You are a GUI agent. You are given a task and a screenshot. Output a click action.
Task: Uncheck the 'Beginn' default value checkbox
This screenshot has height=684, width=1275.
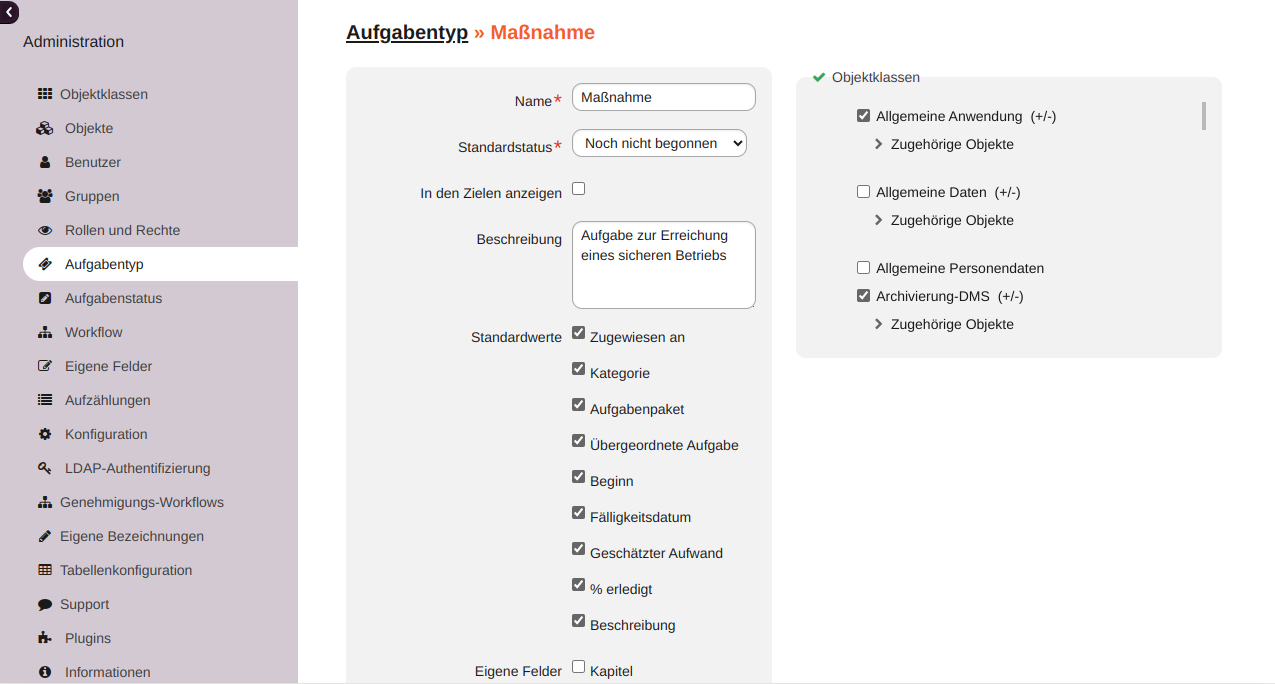click(x=578, y=476)
